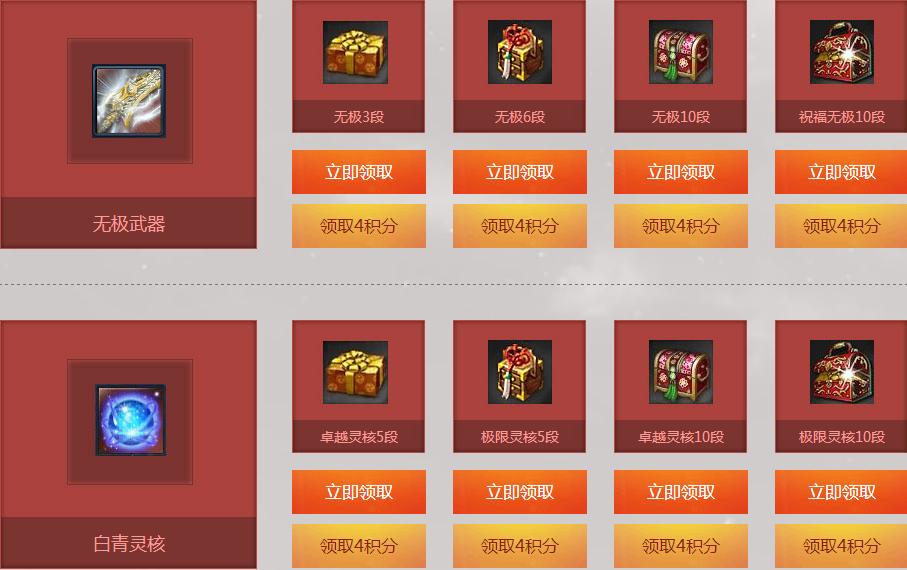Select the knotted chest icon above 极限灵核5段
Viewport: 907px width, 570px height.
click(x=519, y=372)
